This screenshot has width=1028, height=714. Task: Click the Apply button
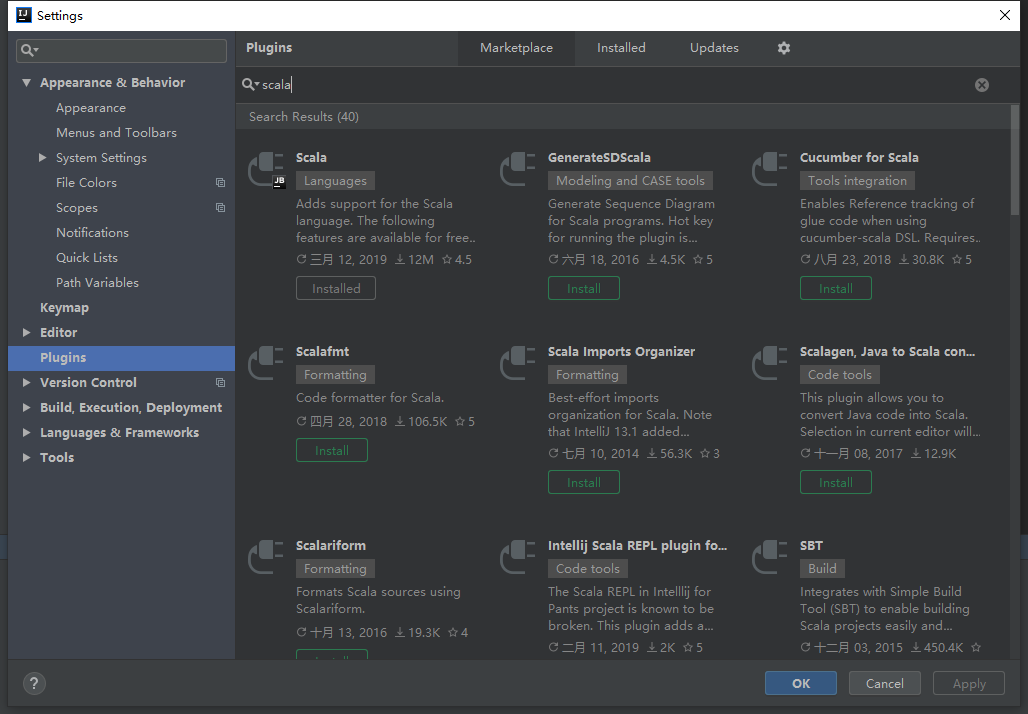click(969, 683)
